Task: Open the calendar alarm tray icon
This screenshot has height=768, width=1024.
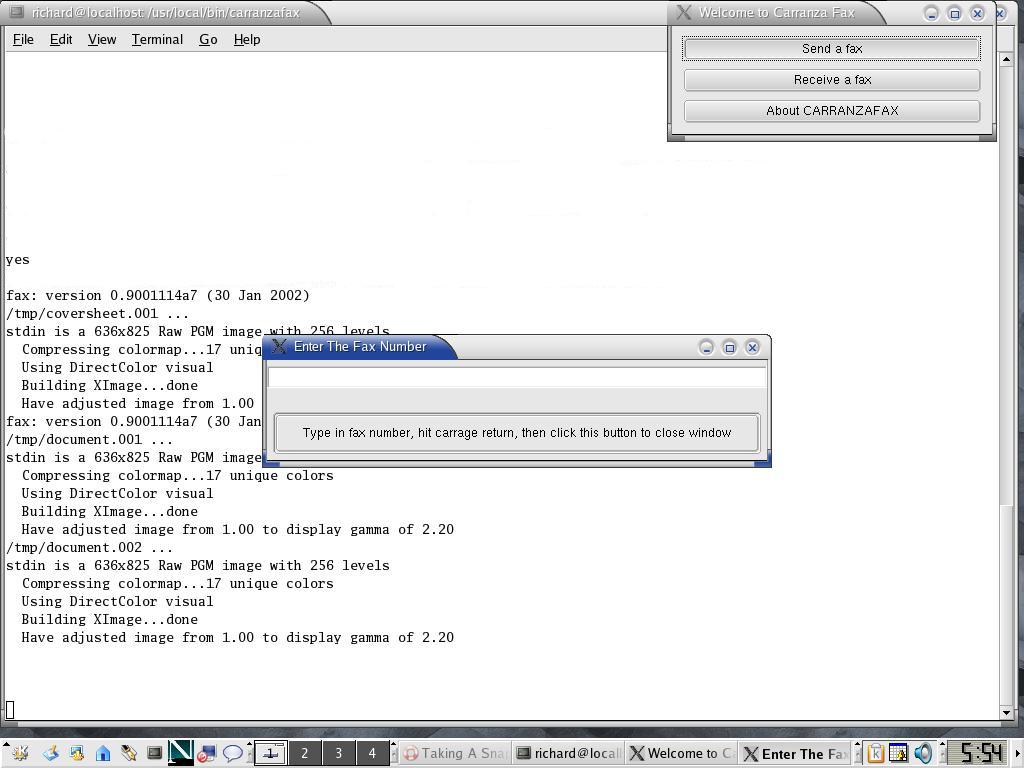Action: pyautogui.click(x=898, y=753)
